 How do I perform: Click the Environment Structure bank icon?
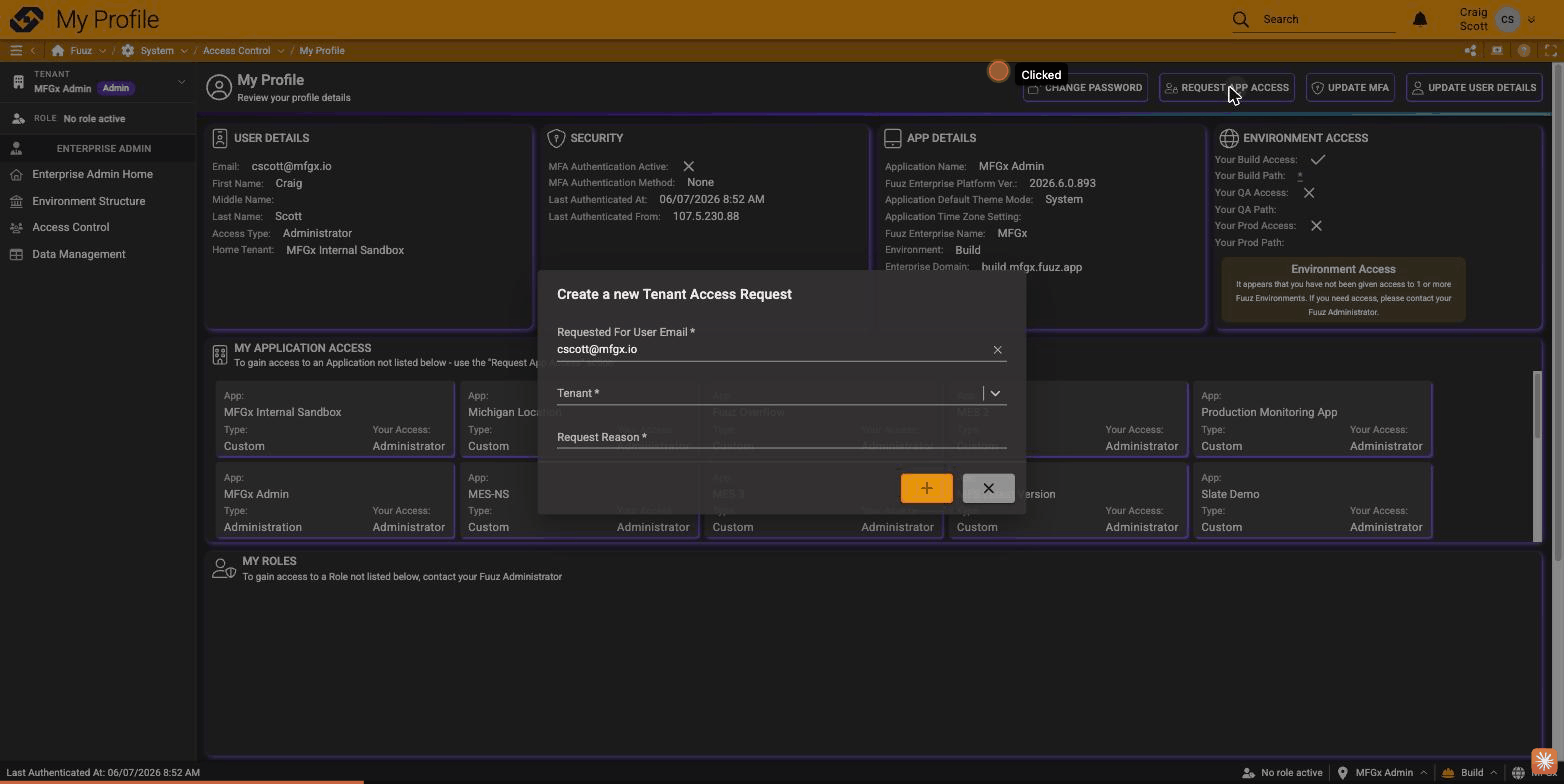click(16, 201)
